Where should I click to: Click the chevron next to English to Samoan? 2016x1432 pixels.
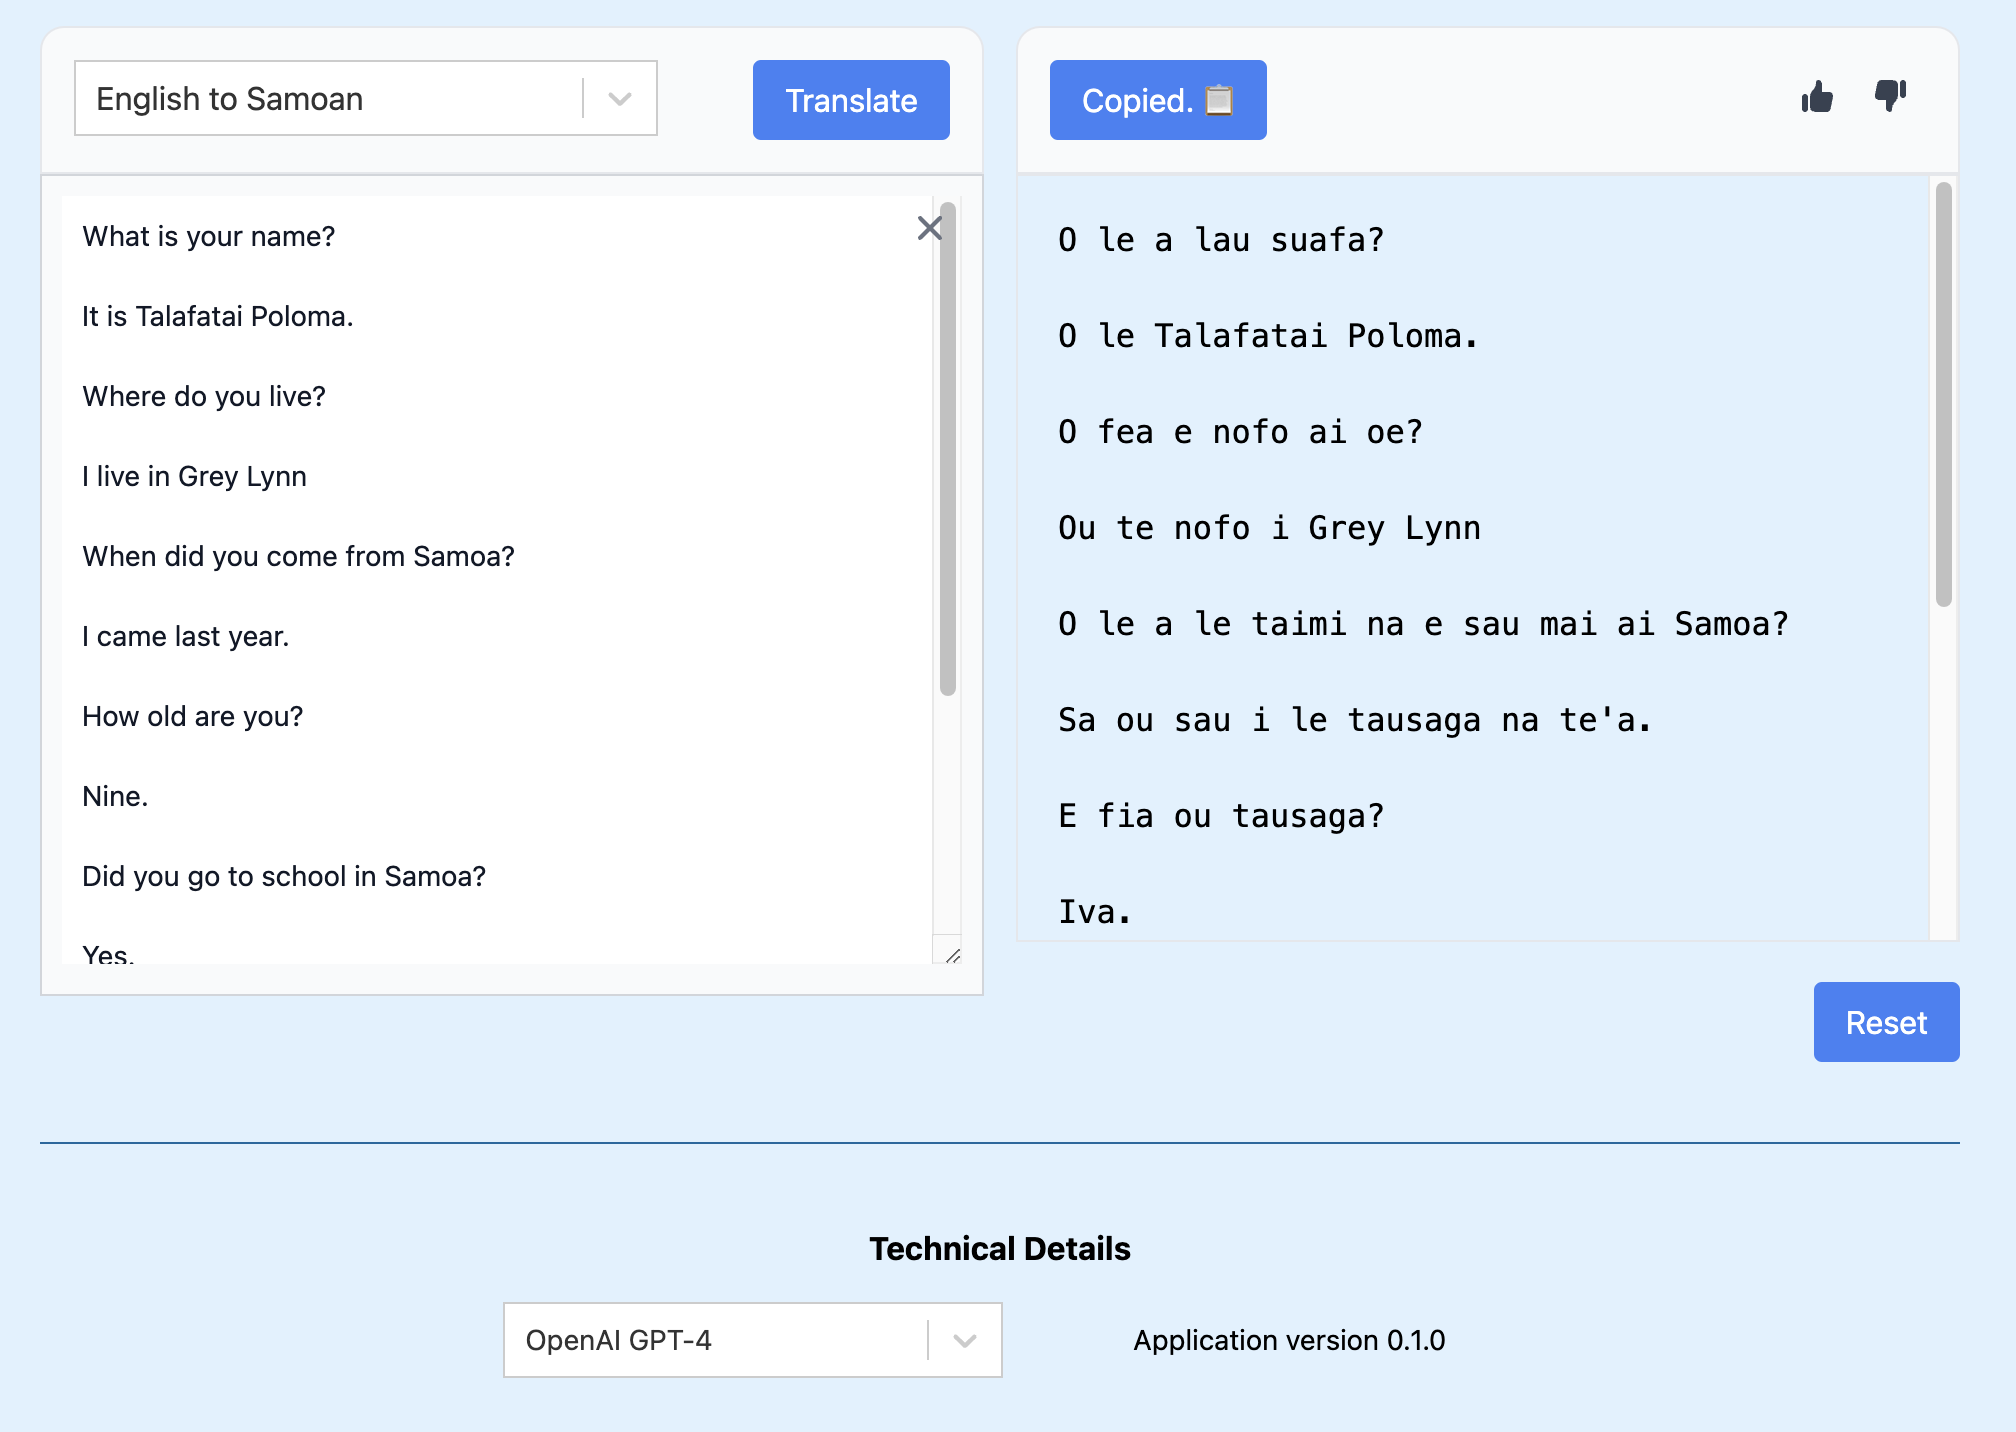tap(619, 98)
